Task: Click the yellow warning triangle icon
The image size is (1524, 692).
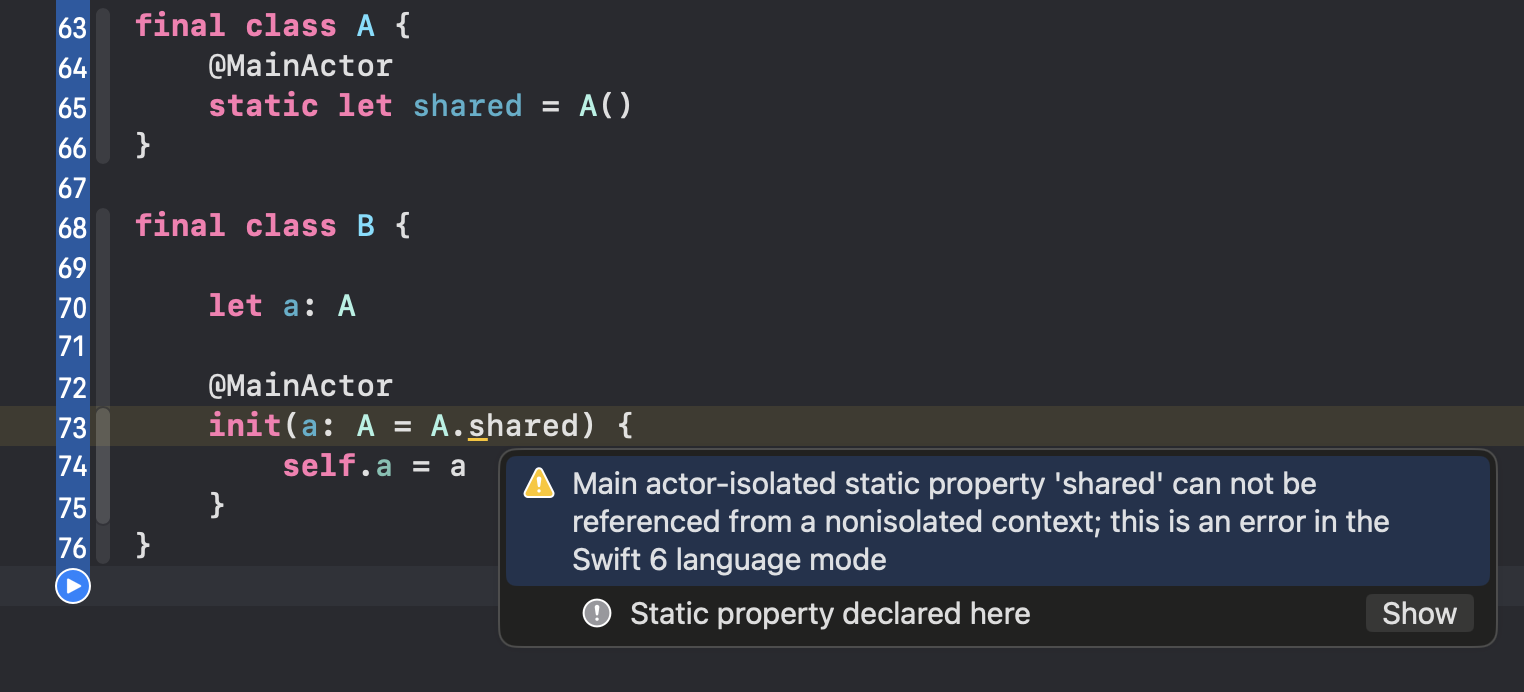Action: 539,484
